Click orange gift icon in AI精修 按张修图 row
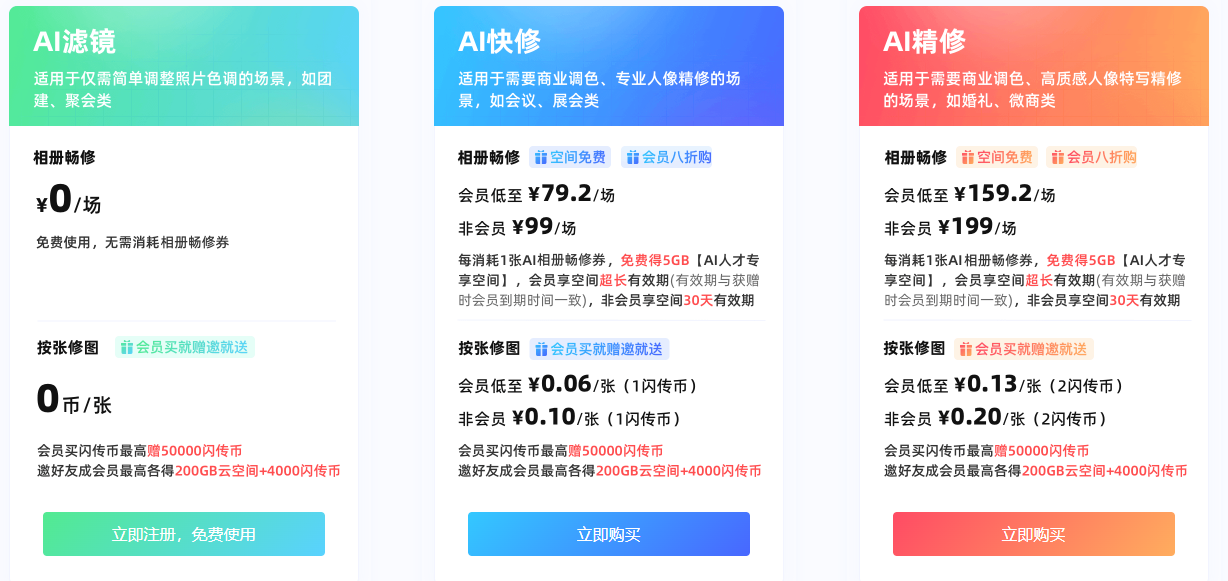This screenshot has width=1228, height=581. [x=966, y=349]
